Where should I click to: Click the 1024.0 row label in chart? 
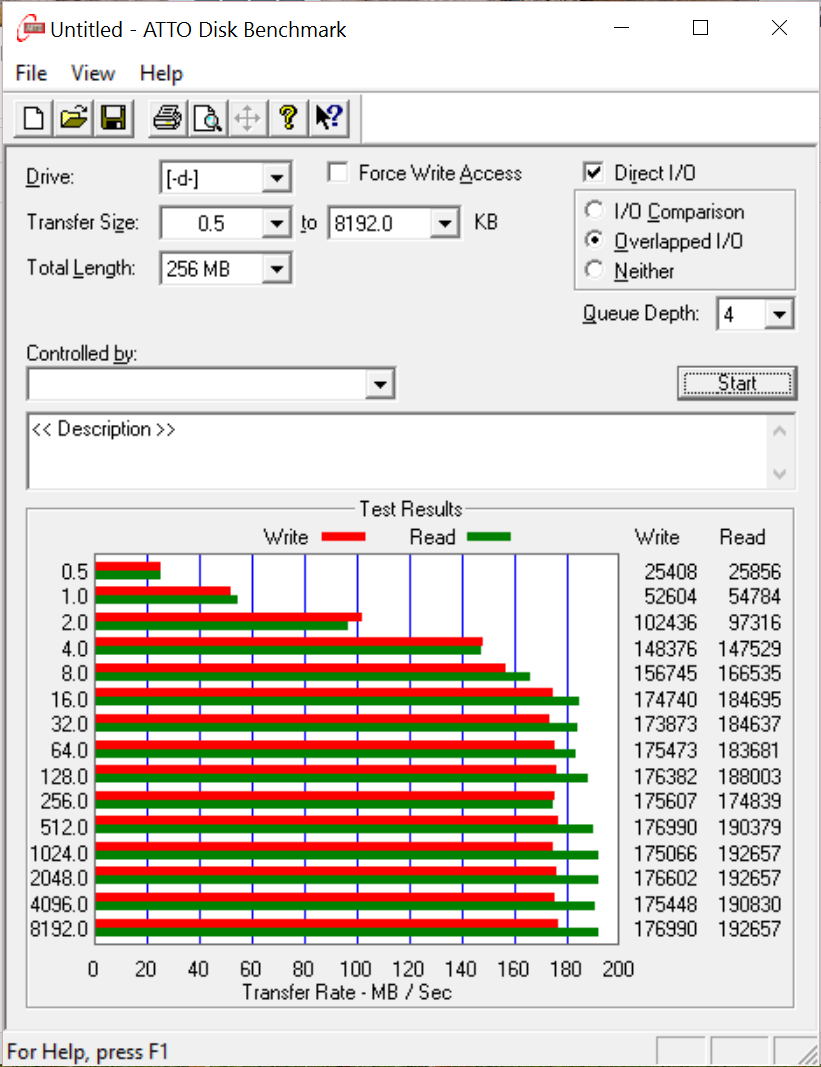(x=59, y=853)
